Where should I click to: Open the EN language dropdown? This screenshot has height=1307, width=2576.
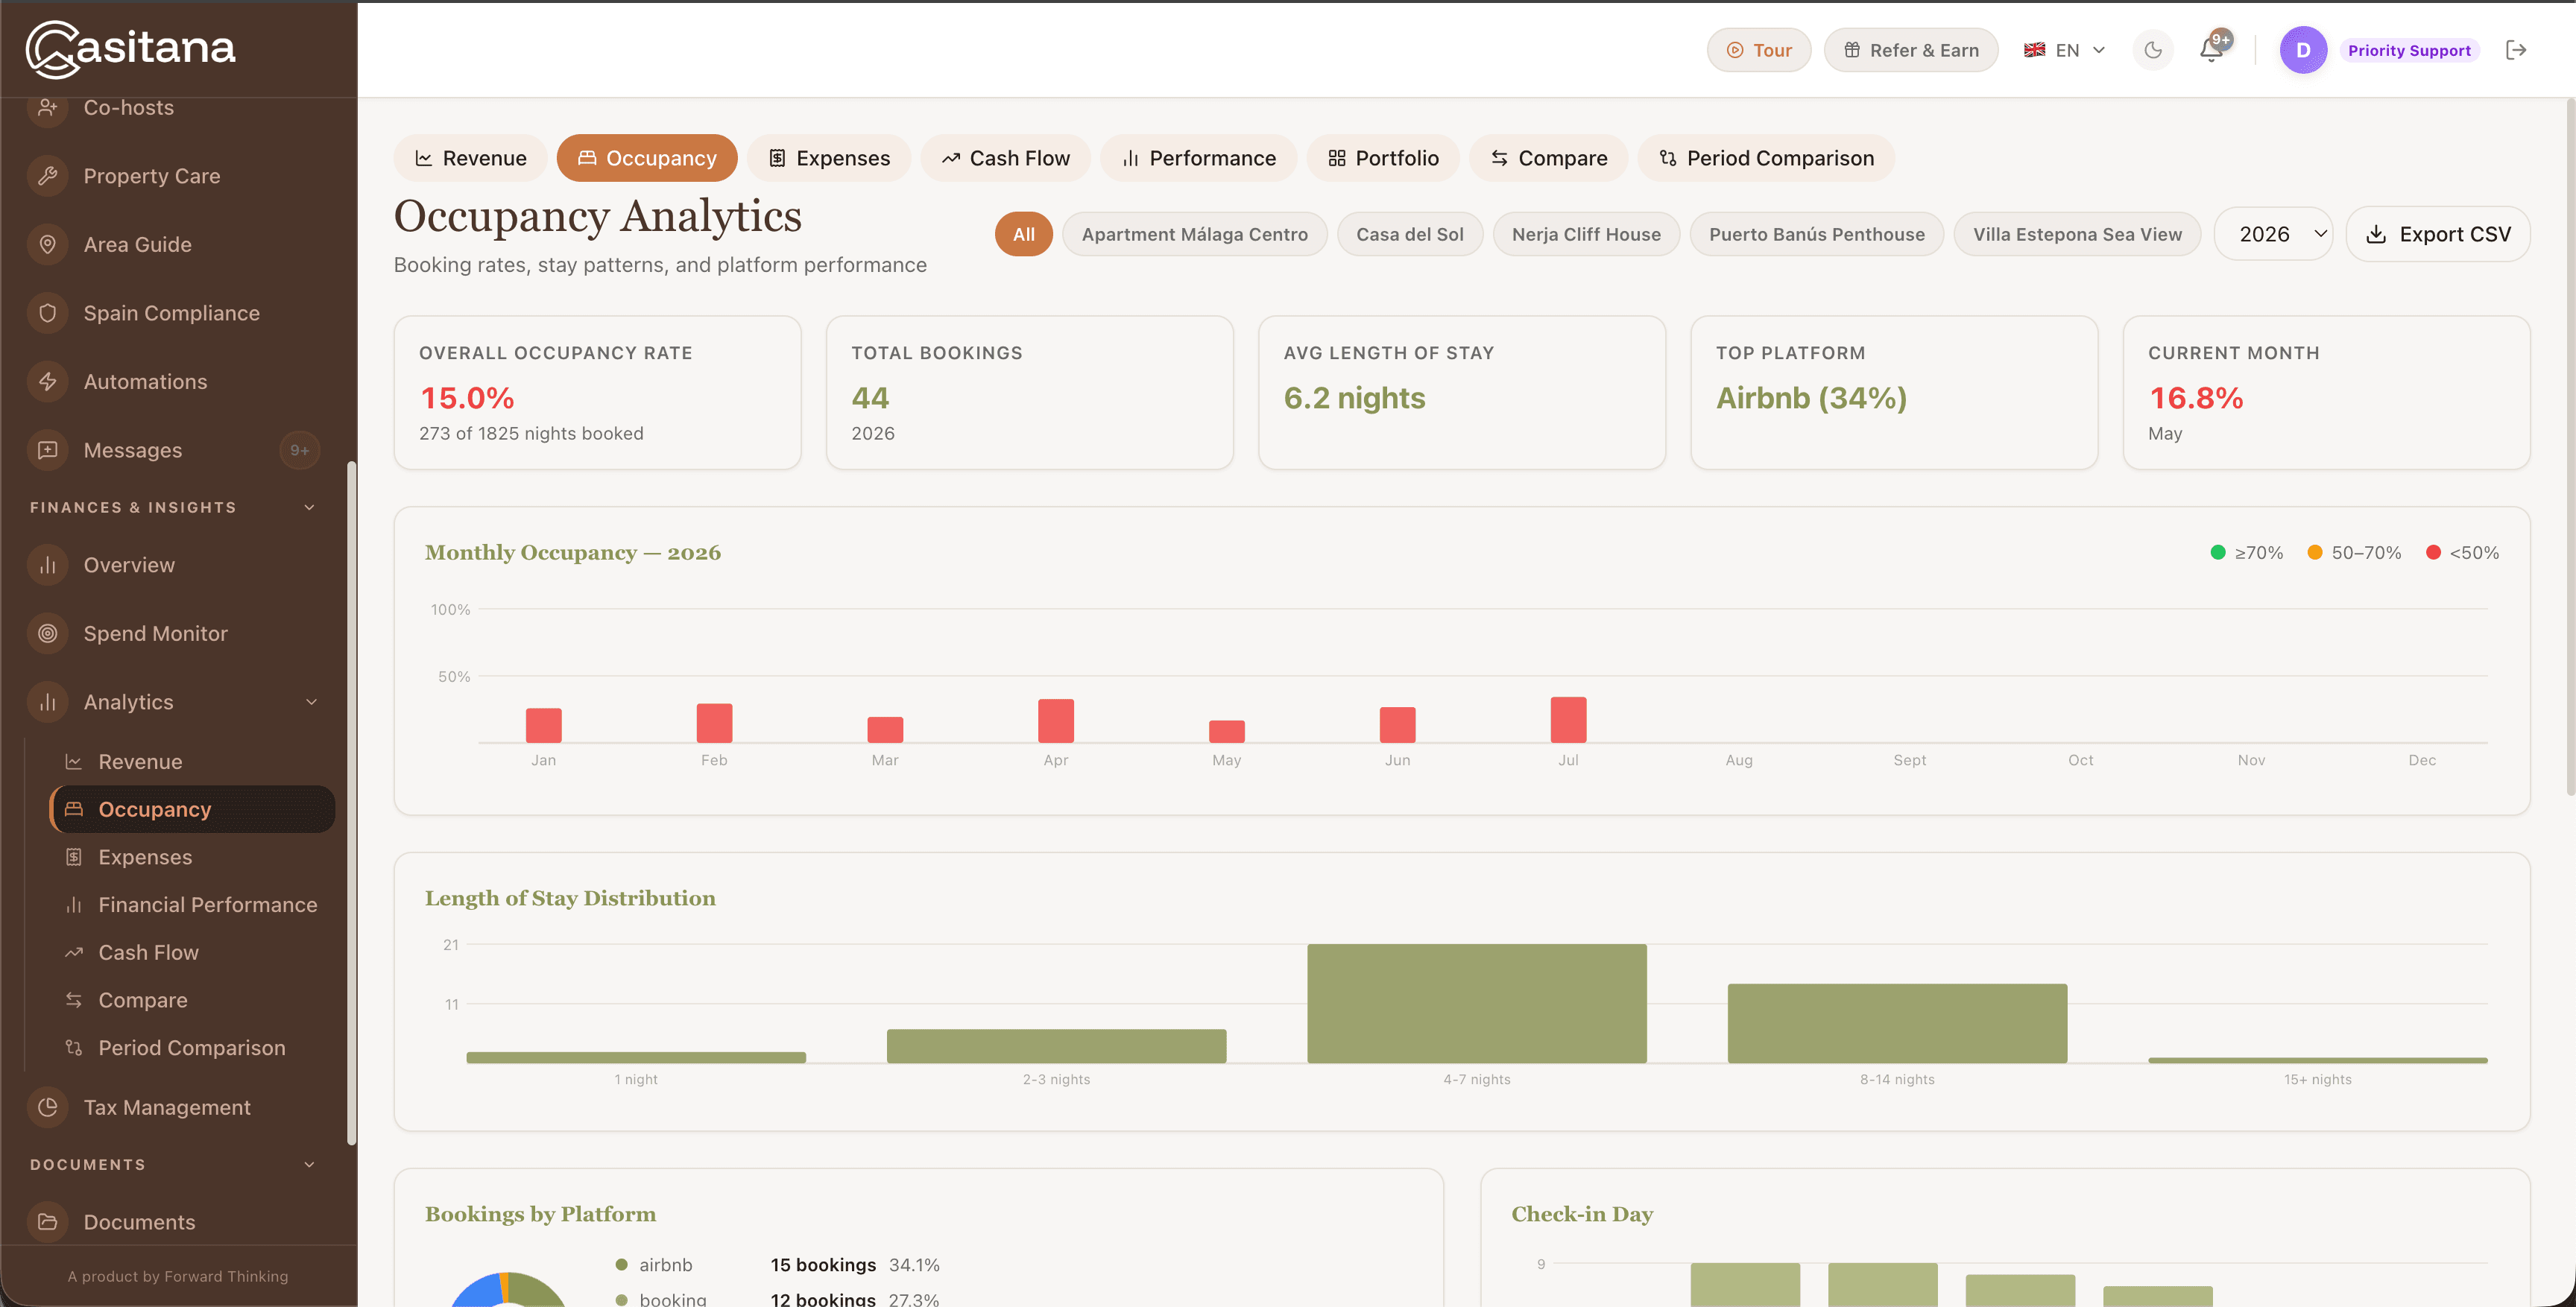[x=2064, y=50]
